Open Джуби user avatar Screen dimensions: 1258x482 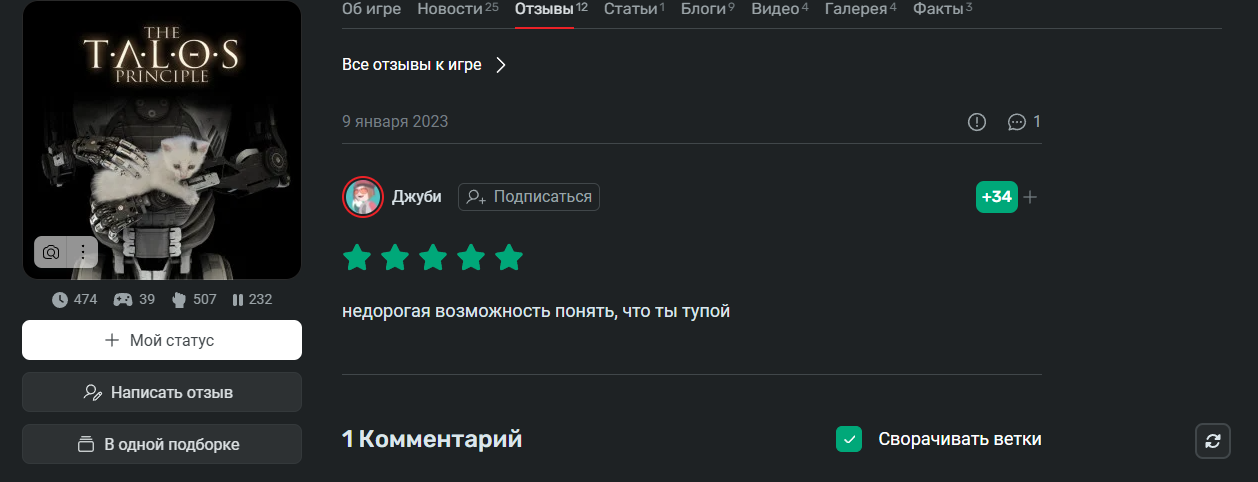pyautogui.click(x=363, y=197)
